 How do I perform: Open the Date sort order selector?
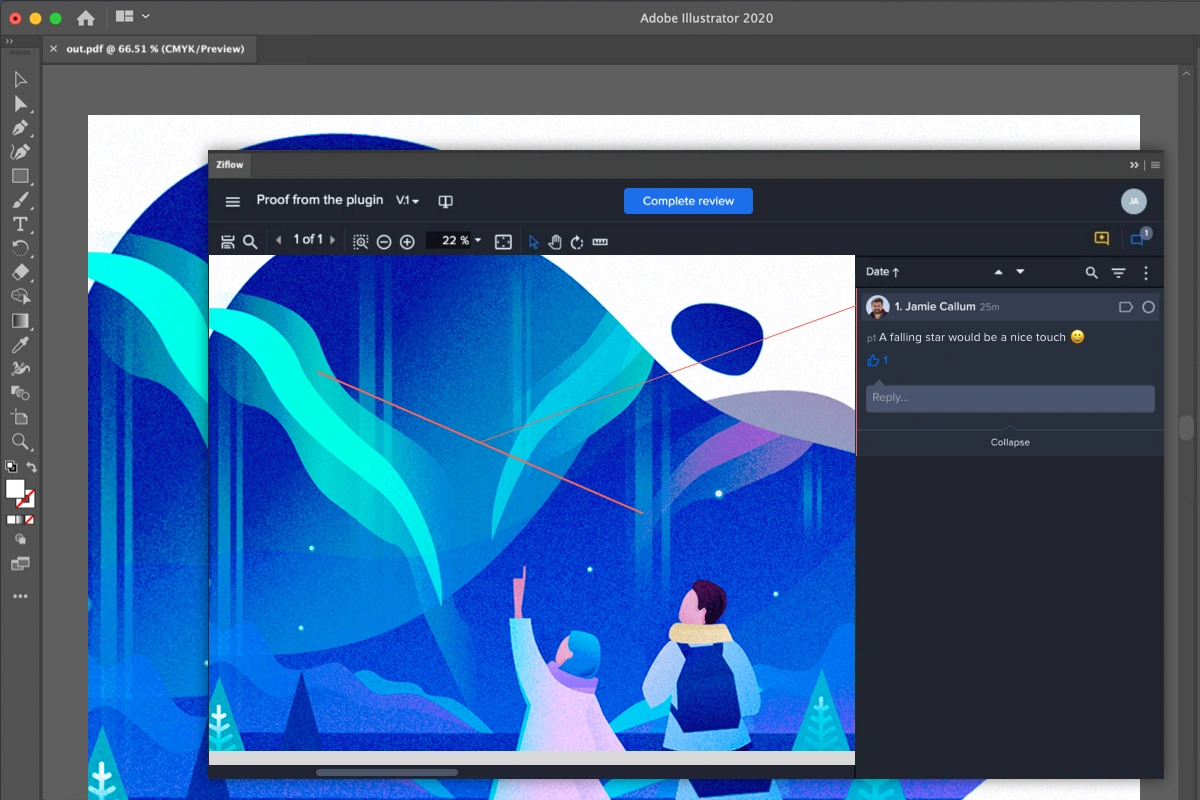tap(882, 272)
